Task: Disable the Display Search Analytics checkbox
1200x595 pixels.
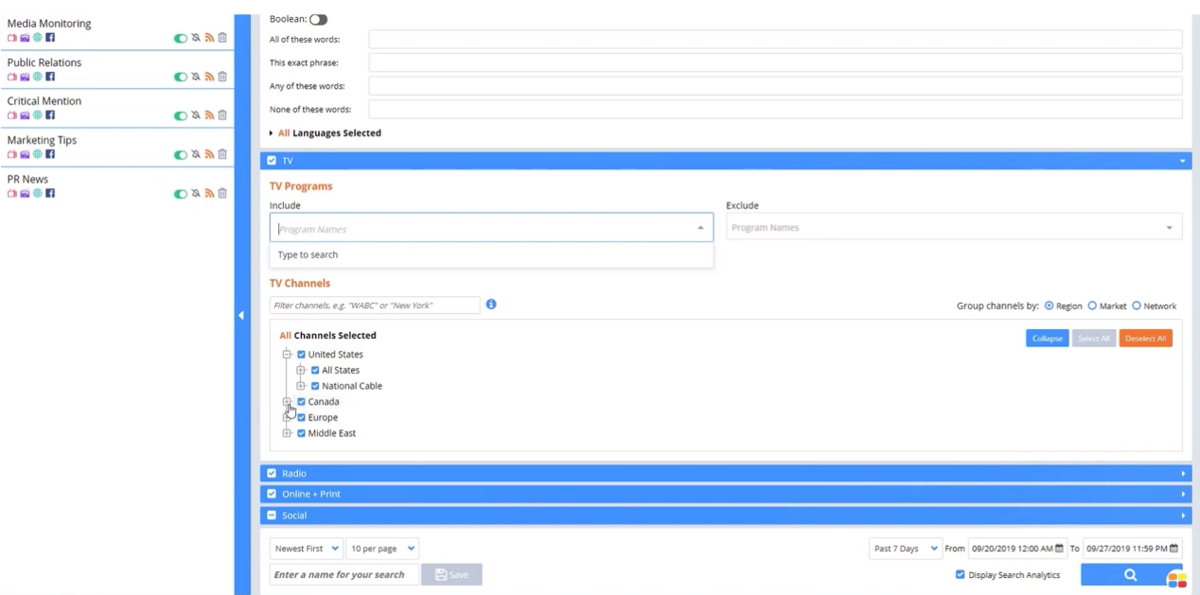Action: [960, 575]
